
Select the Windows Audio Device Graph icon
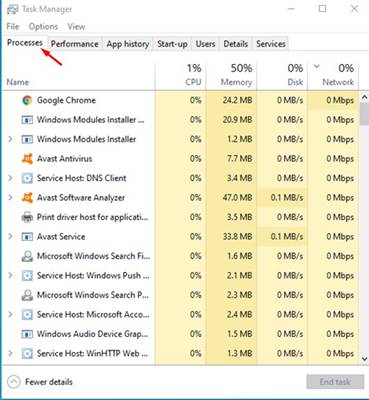tap(27, 334)
